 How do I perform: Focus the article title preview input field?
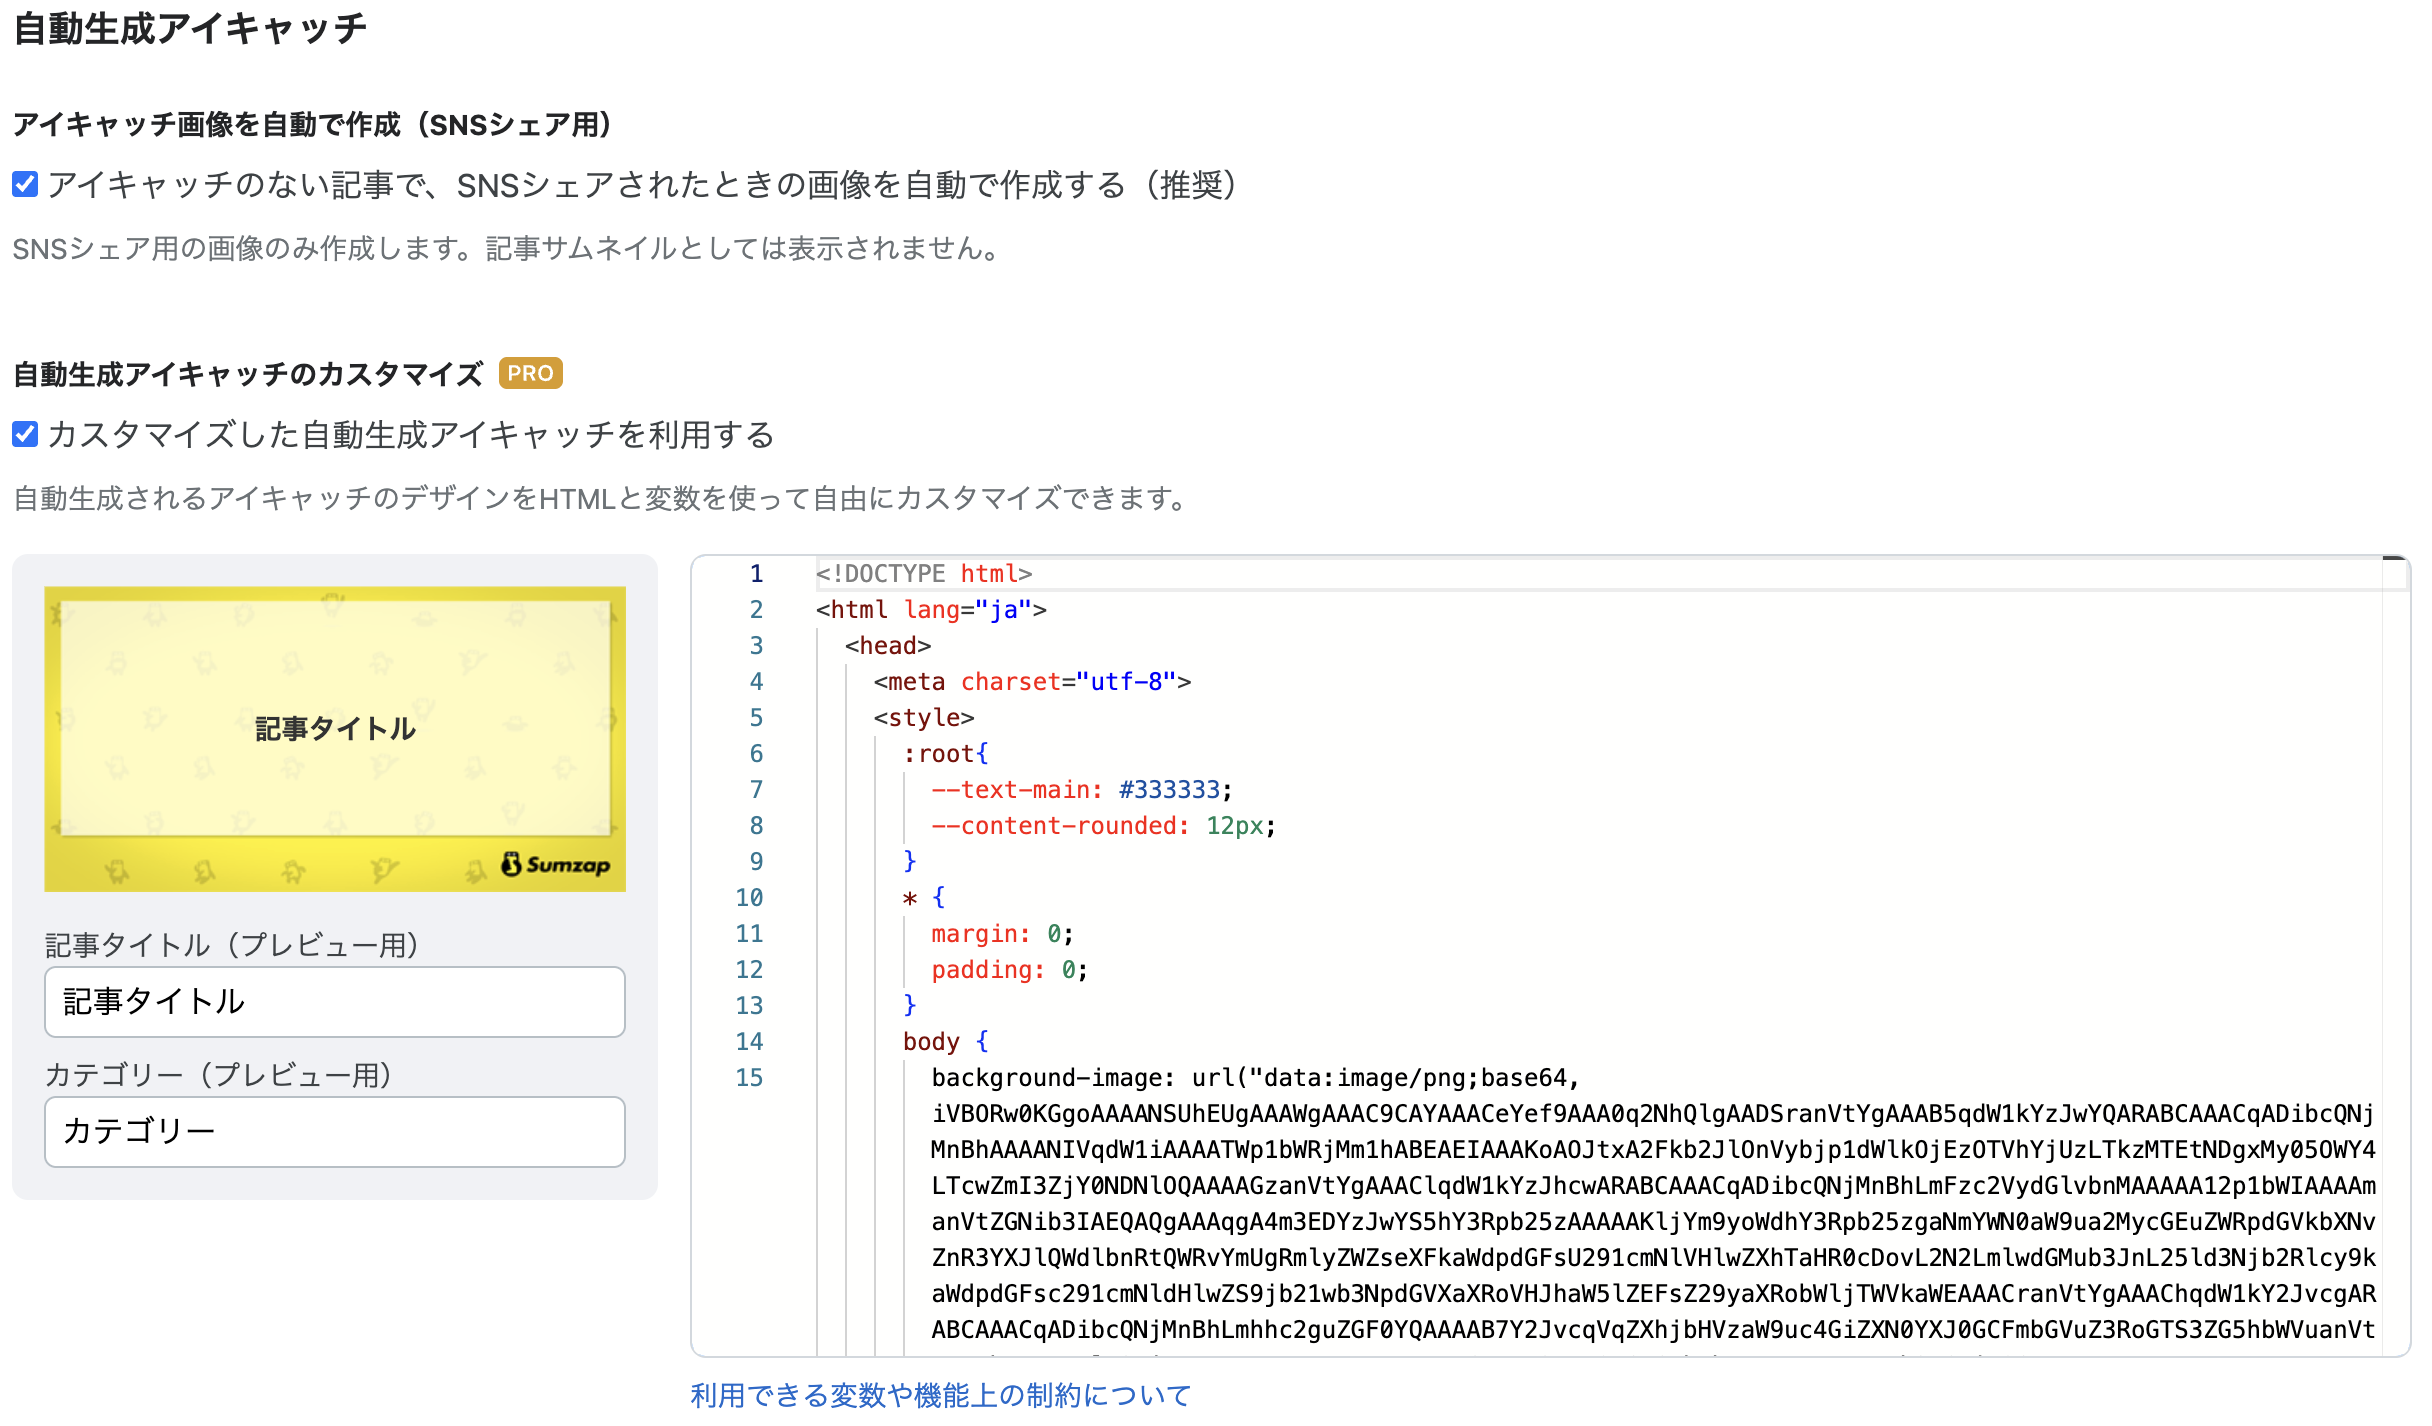point(335,1001)
